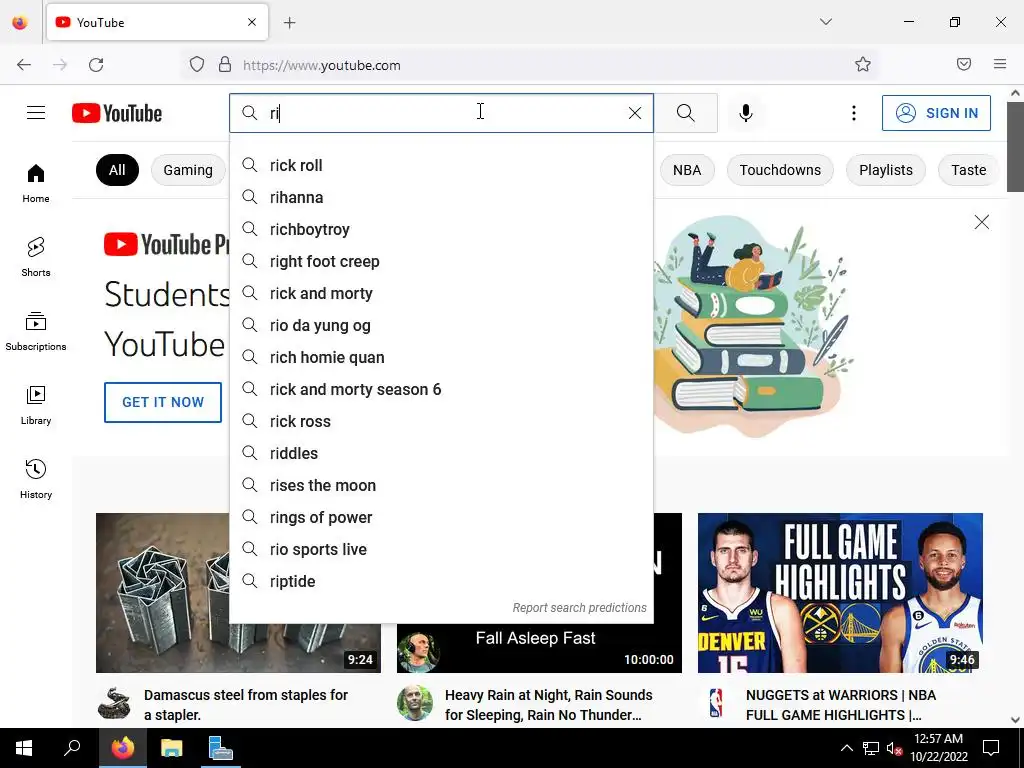The image size is (1024, 768).
Task: Pick the 'riptide' suggestion
Action: click(x=441, y=581)
